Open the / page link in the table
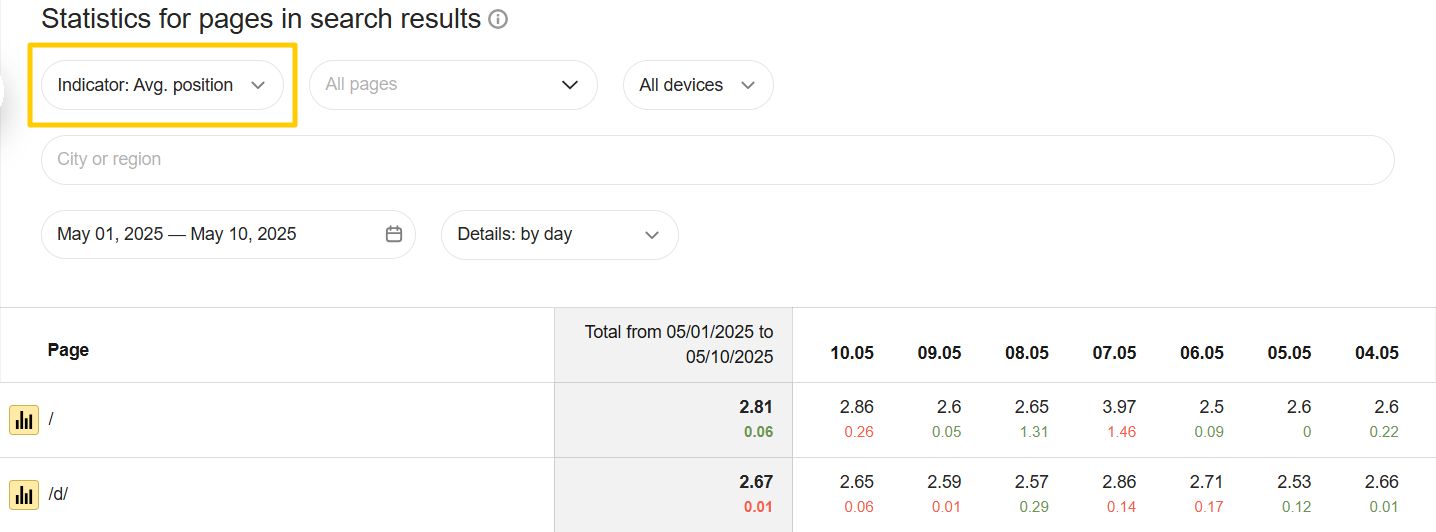Image resolution: width=1436 pixels, height=532 pixels. (x=51, y=420)
